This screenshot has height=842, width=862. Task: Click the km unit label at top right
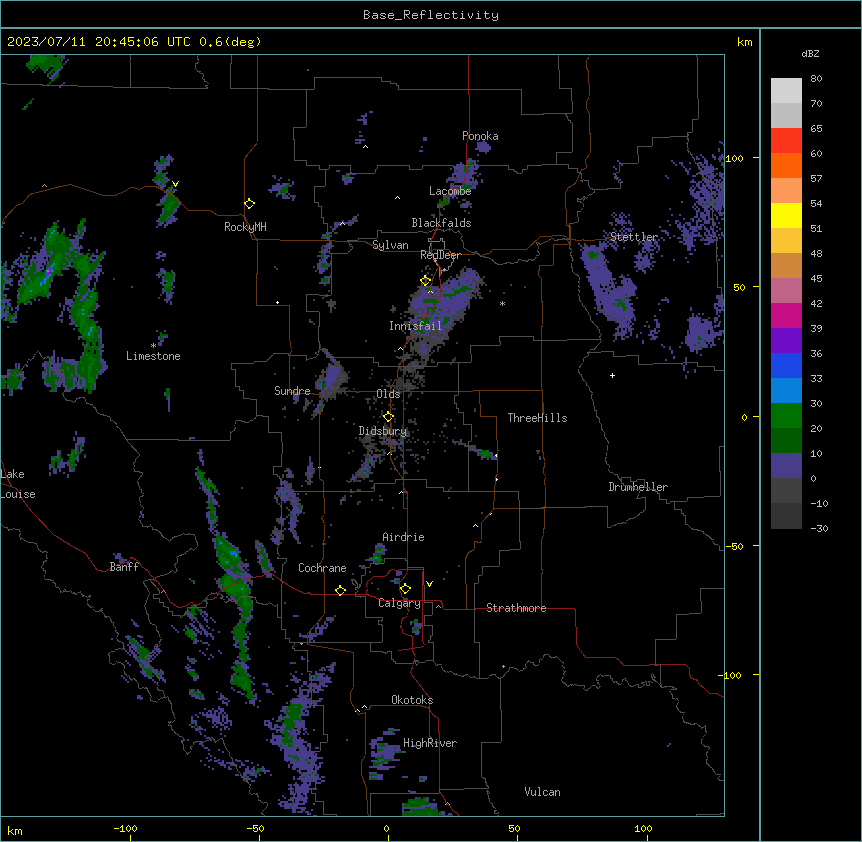(745, 42)
